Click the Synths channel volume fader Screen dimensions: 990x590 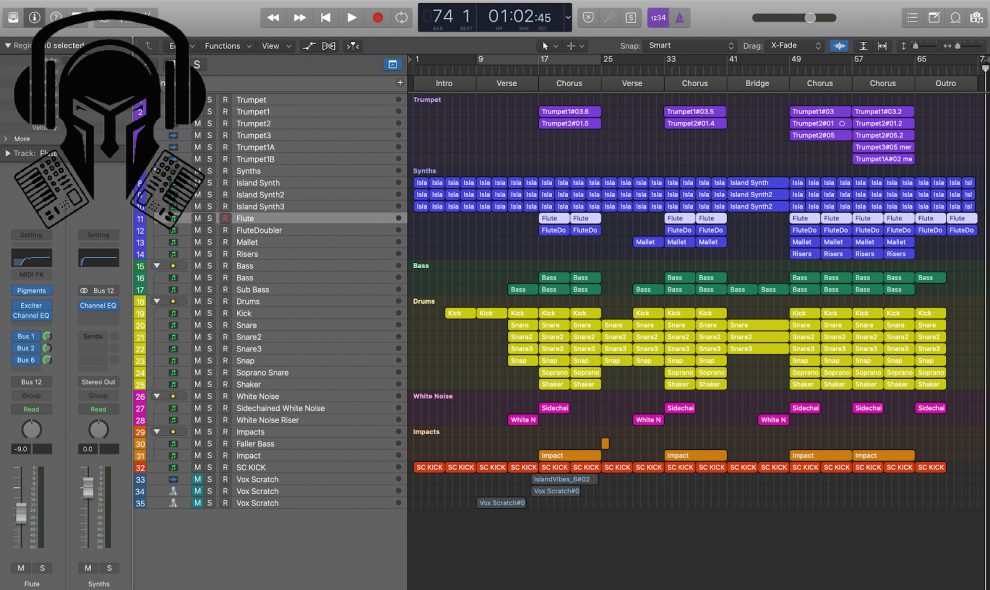[88, 488]
